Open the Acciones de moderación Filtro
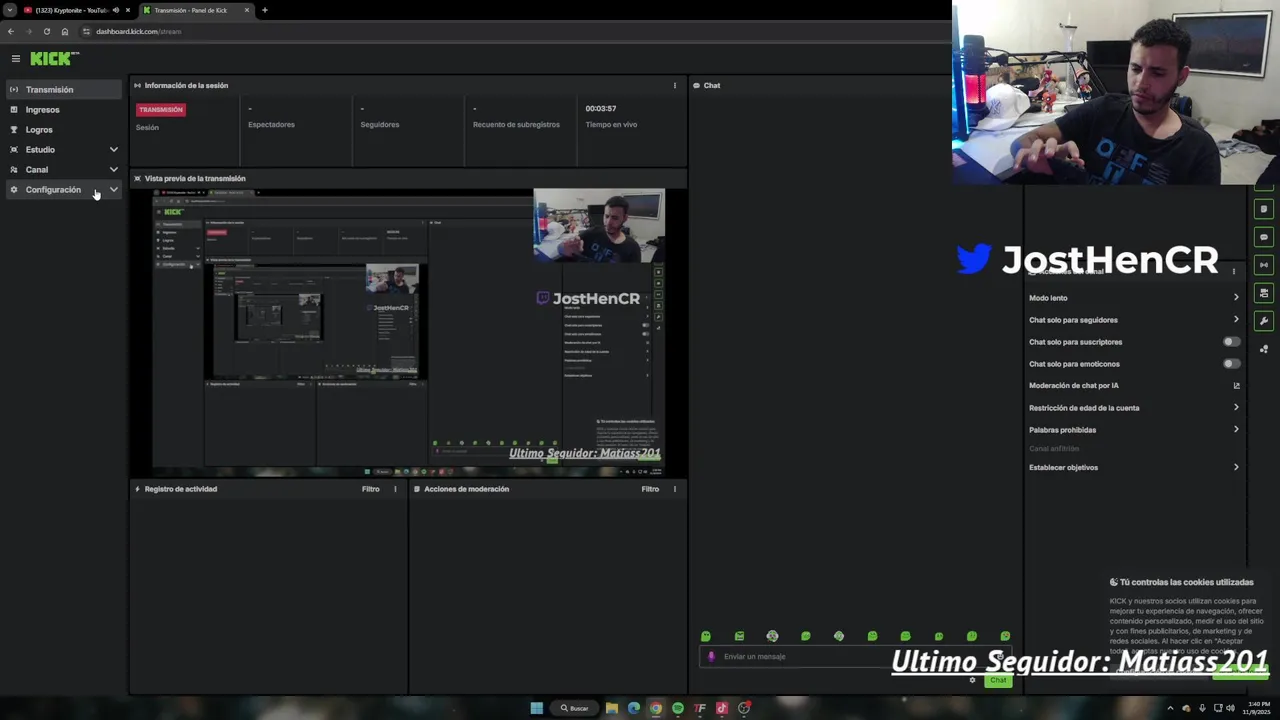 pos(650,489)
